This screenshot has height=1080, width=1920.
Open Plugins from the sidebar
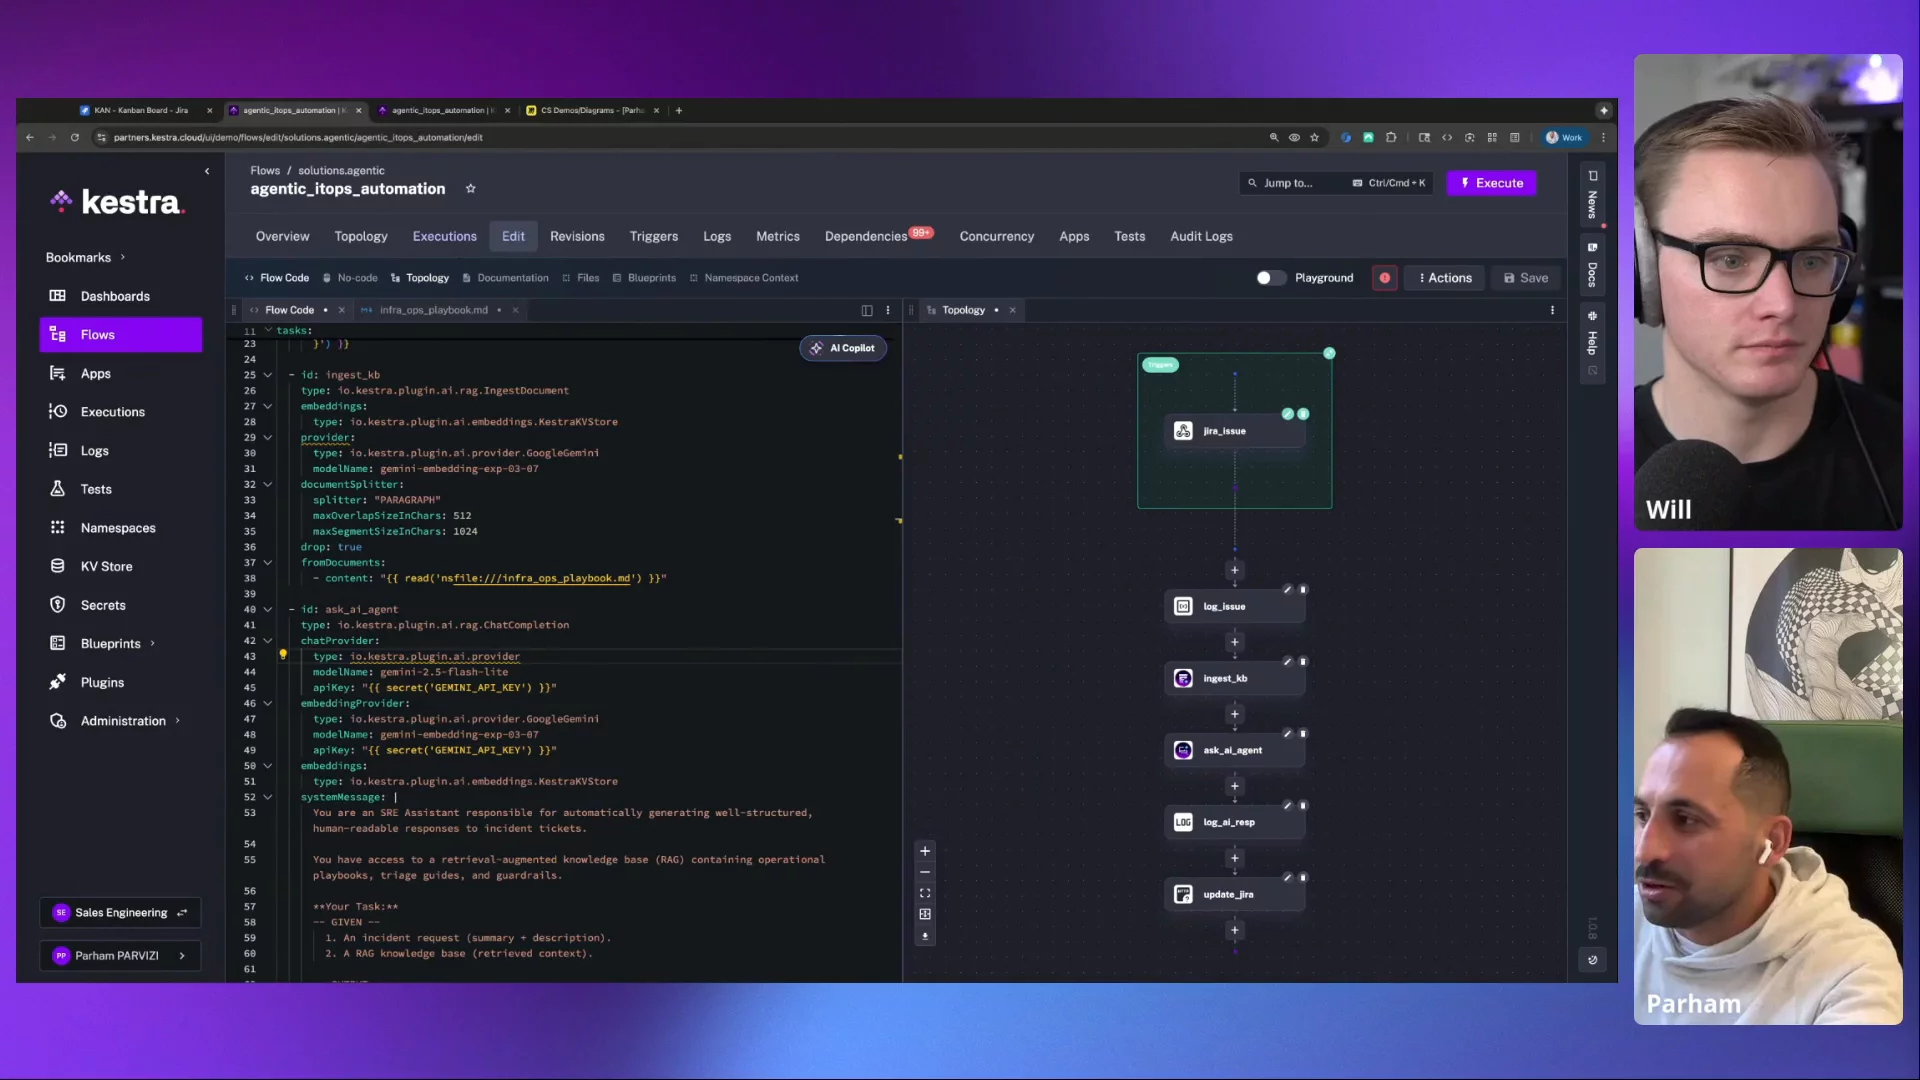click(102, 682)
